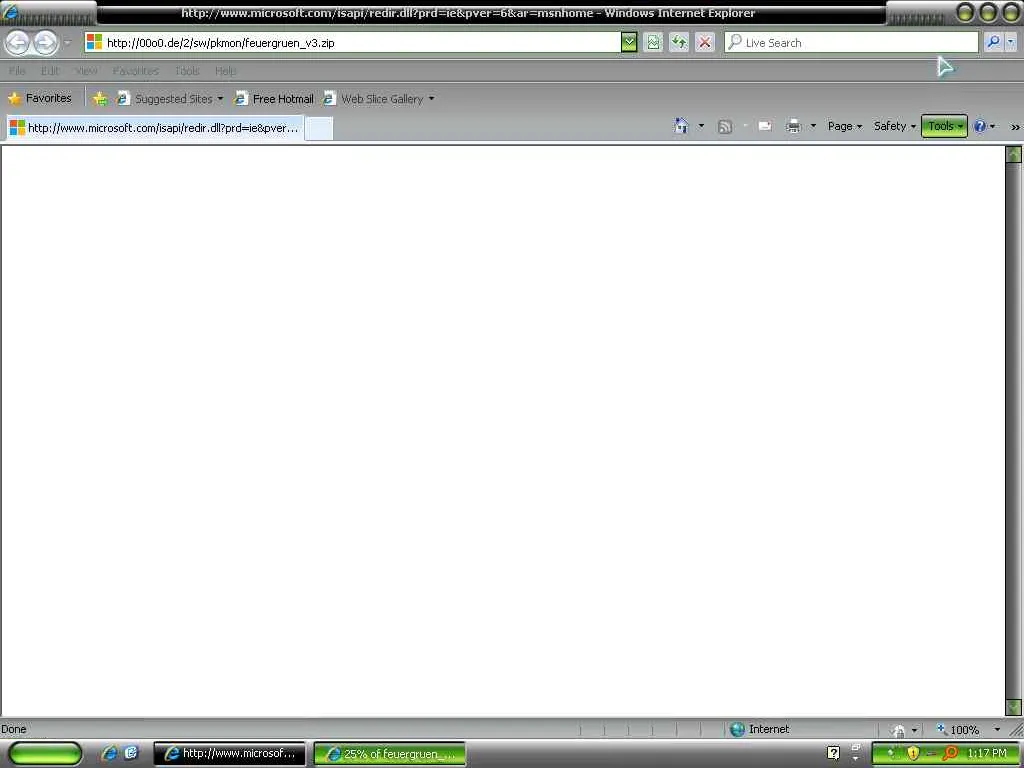Image resolution: width=1024 pixels, height=768 pixels.
Task: Click into the Live Search box
Action: [x=851, y=43]
